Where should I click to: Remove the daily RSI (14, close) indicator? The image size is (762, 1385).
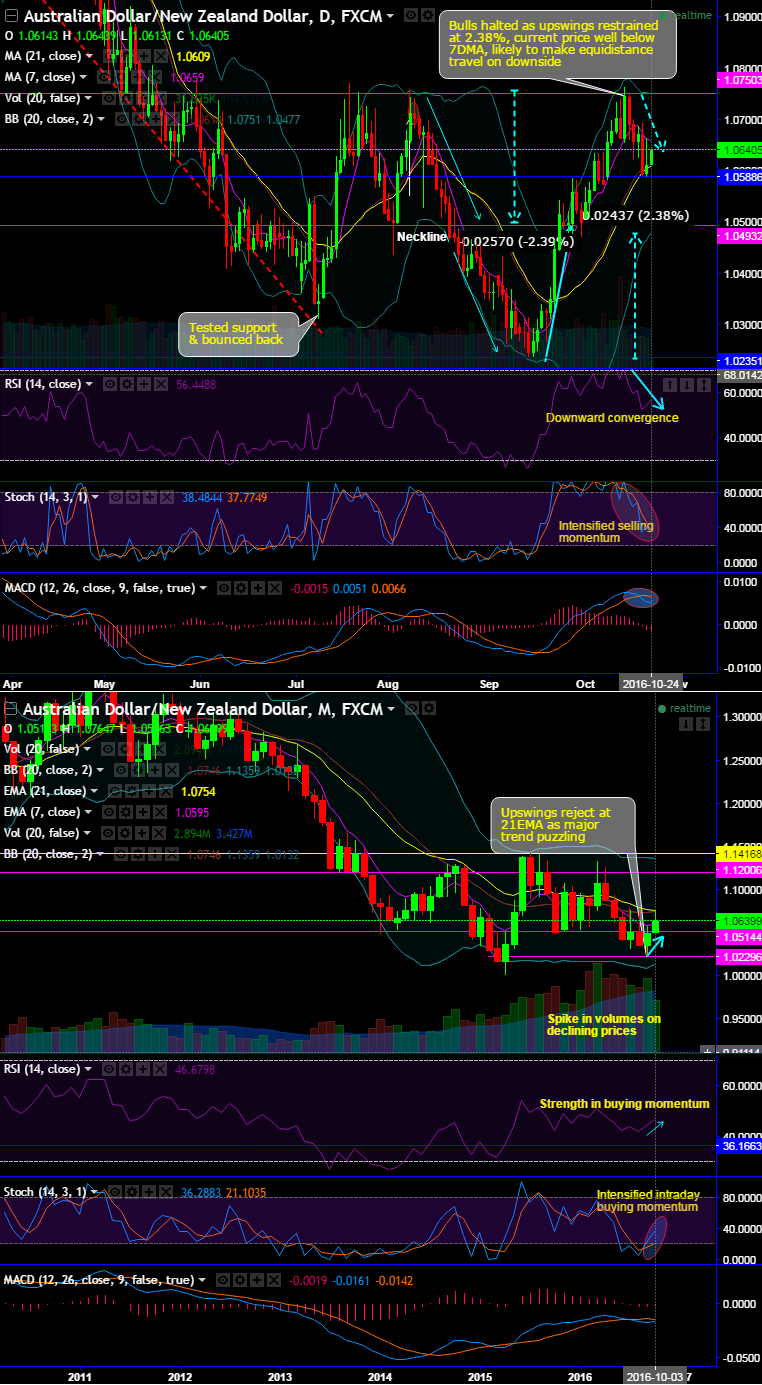[x=161, y=384]
